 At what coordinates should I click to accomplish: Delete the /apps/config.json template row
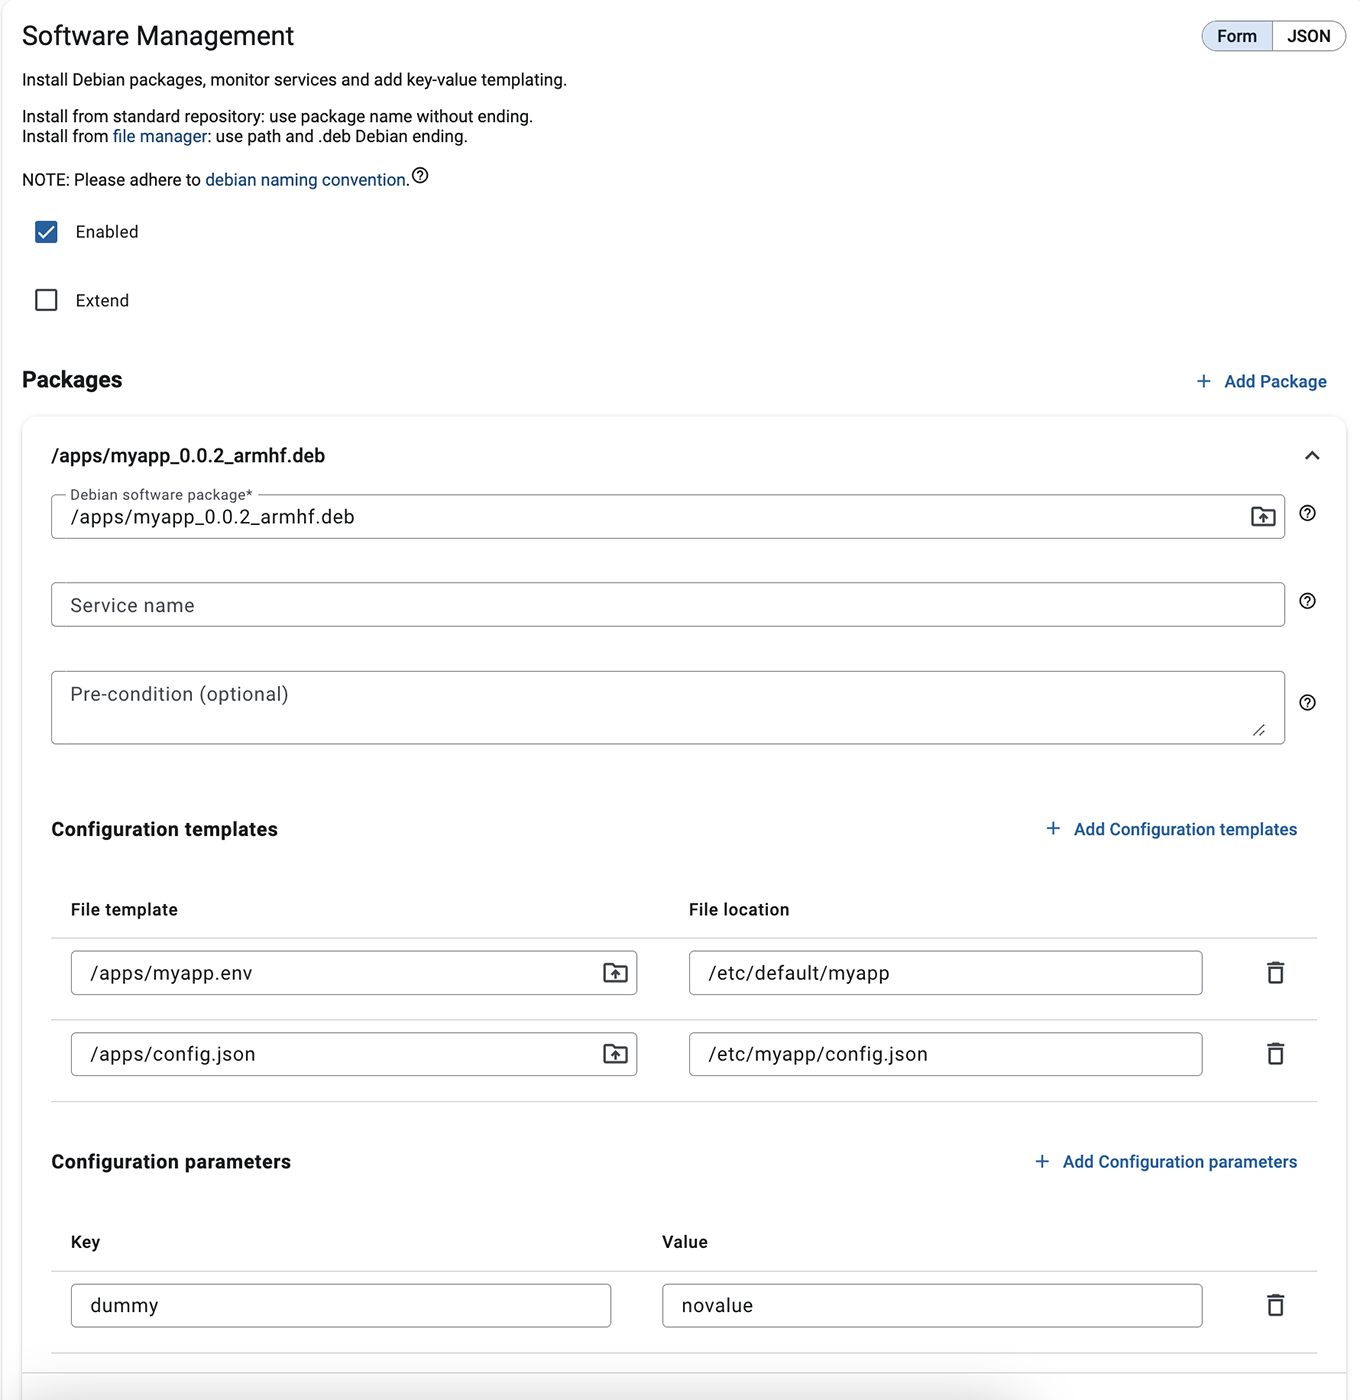pyautogui.click(x=1275, y=1054)
